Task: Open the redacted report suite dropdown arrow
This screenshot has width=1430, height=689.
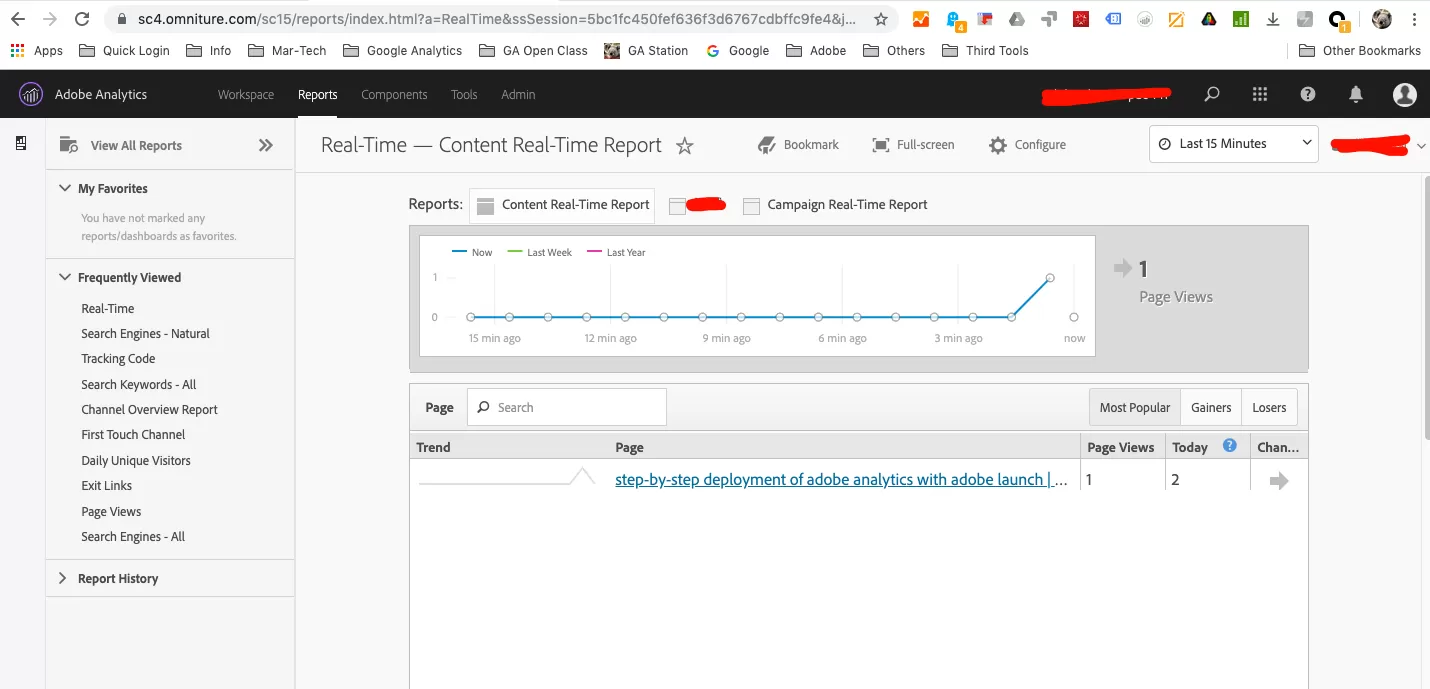Action: click(1421, 146)
